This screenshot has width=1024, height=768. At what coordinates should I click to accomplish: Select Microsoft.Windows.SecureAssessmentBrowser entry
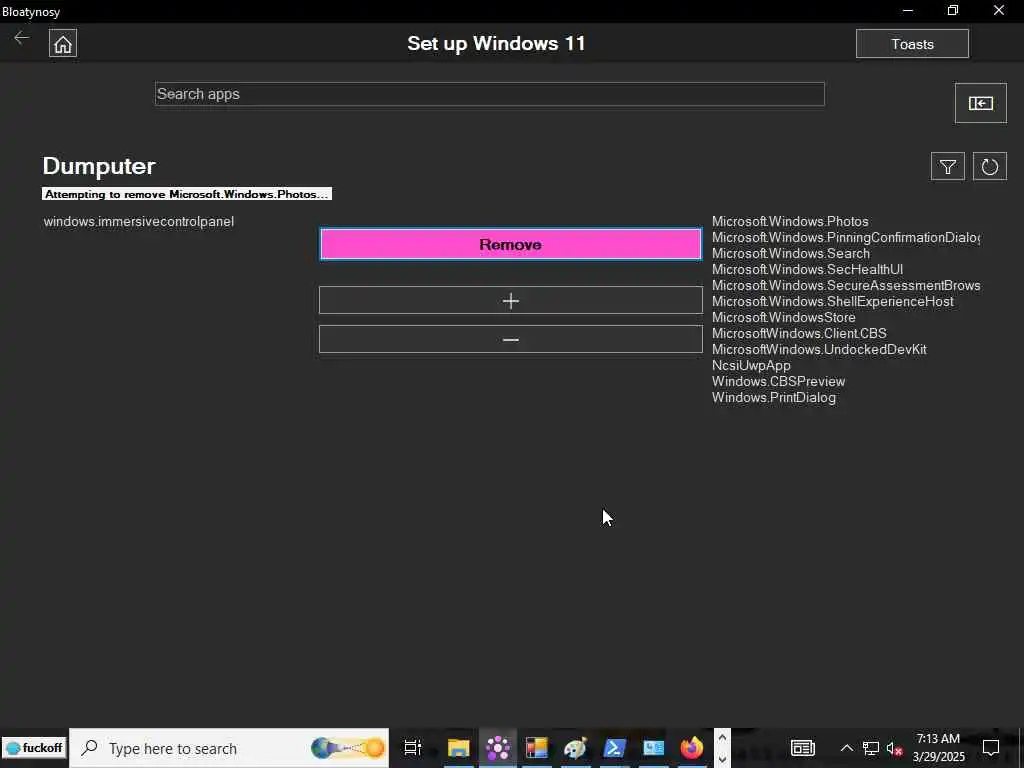pos(846,285)
